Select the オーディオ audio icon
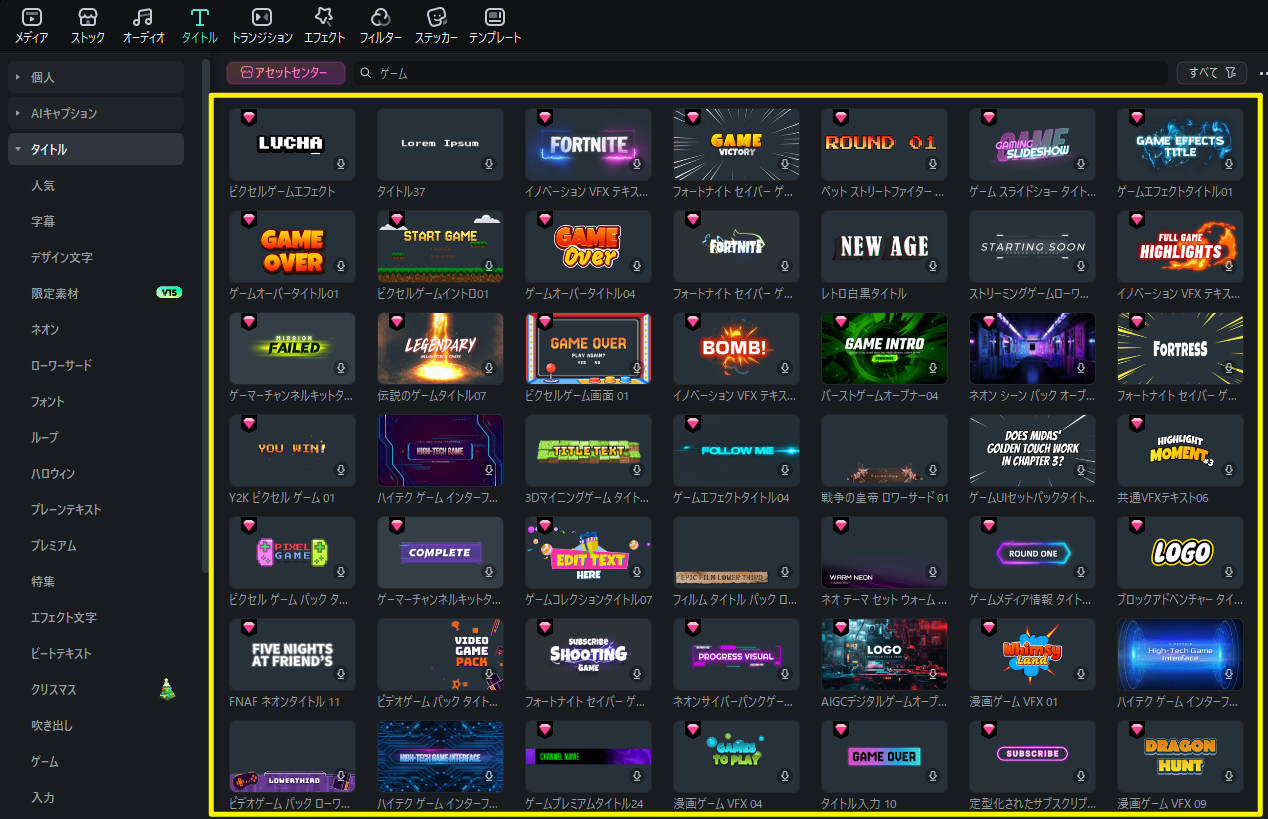The height and width of the screenshot is (819, 1268). 143,18
